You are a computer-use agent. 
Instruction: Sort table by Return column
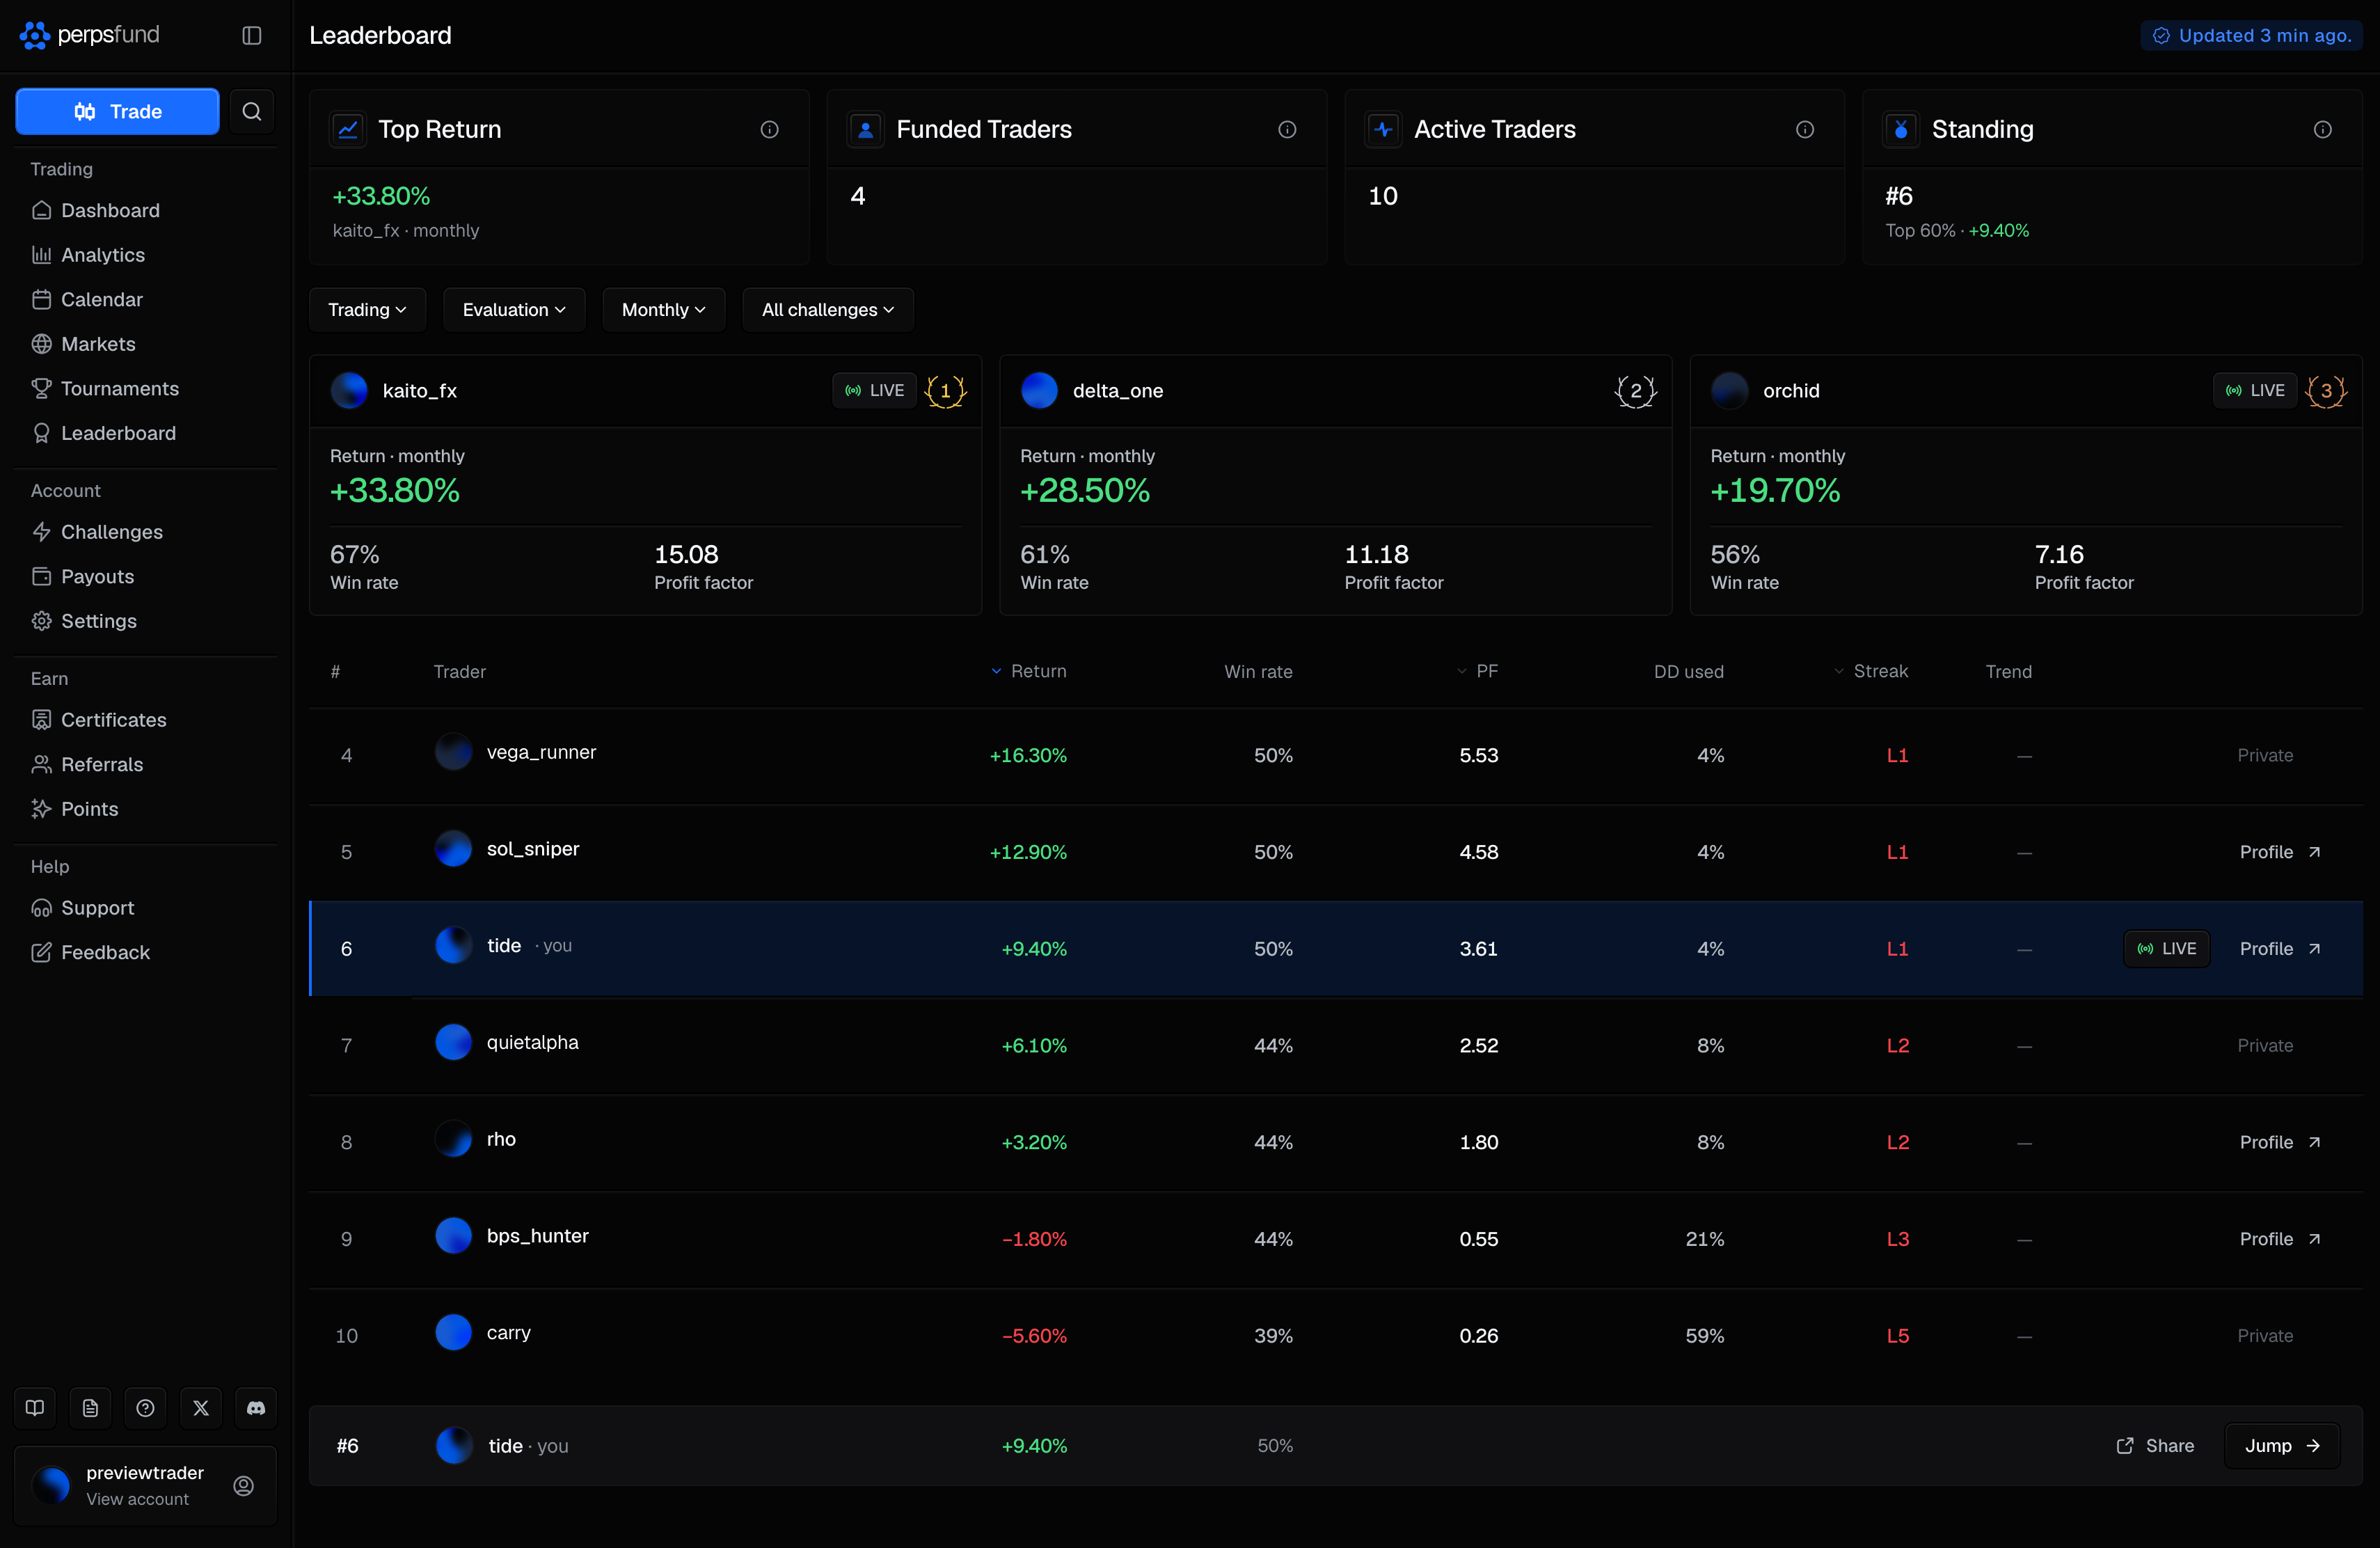click(1029, 671)
